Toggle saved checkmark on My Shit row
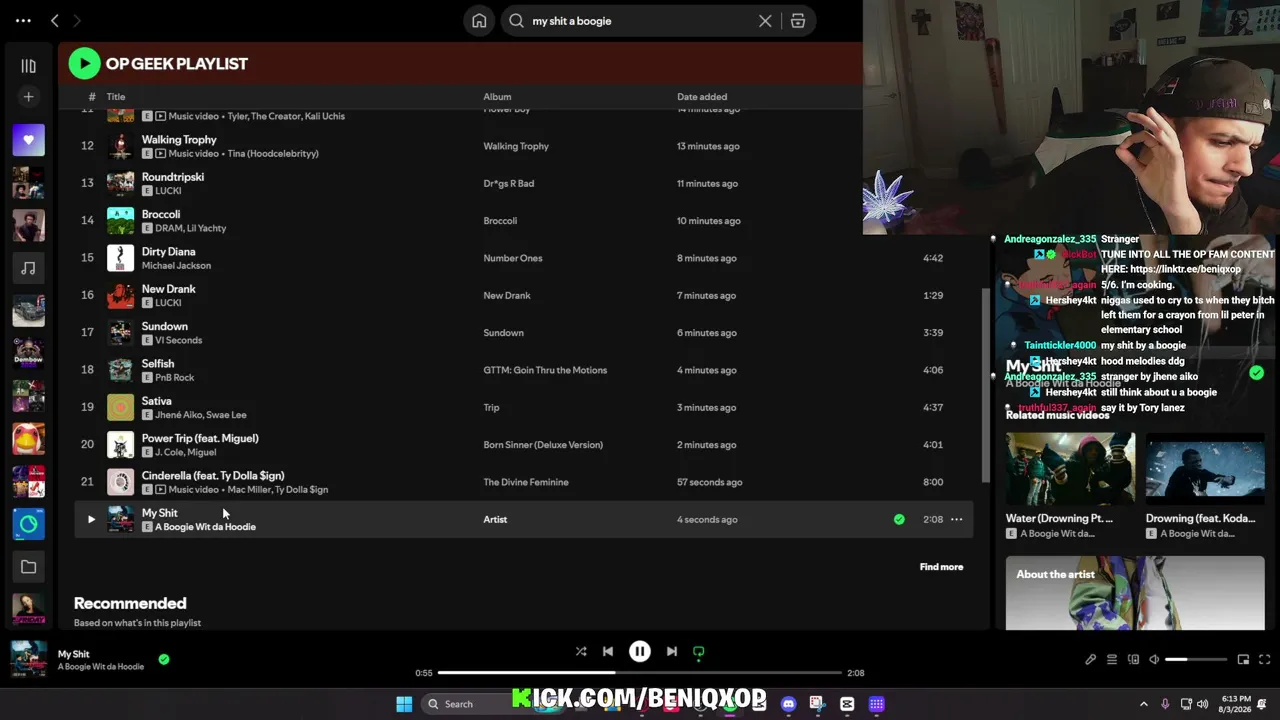Viewport: 1280px width, 720px height. point(899,520)
